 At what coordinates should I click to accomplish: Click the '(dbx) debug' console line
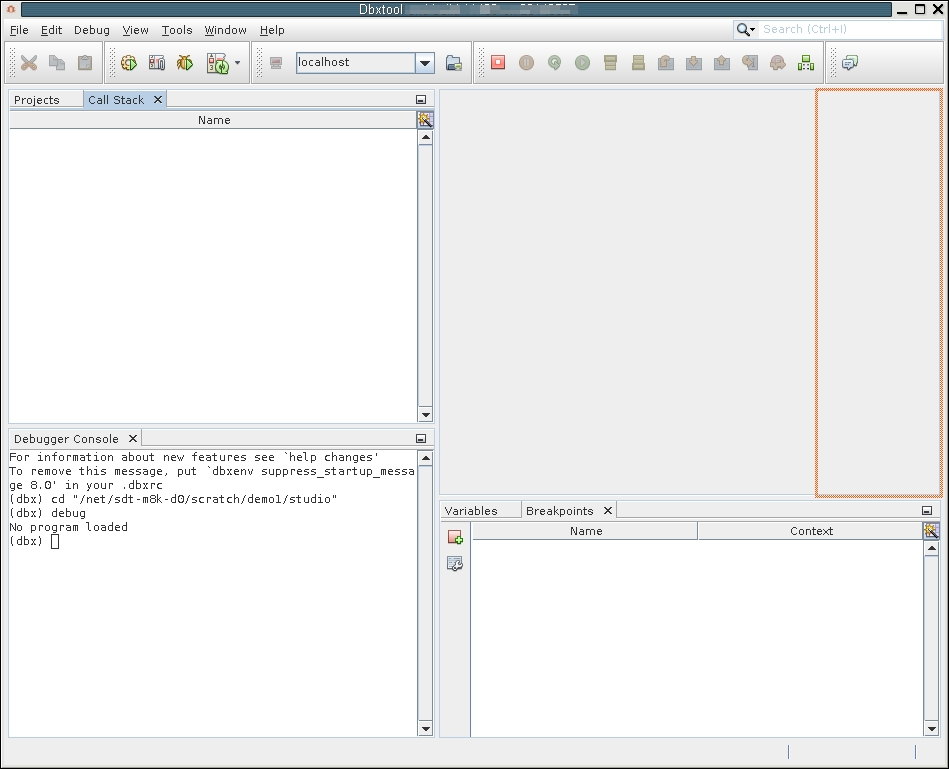coord(48,513)
